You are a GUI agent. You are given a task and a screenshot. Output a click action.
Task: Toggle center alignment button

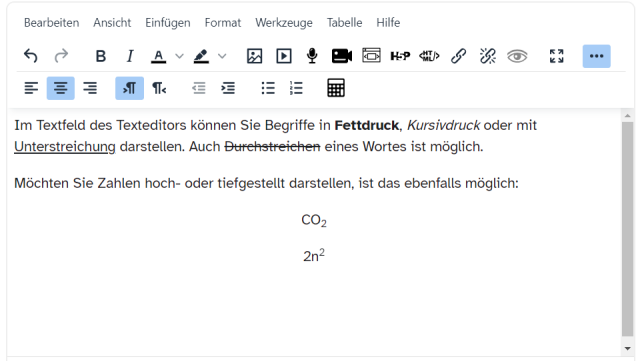(x=60, y=88)
